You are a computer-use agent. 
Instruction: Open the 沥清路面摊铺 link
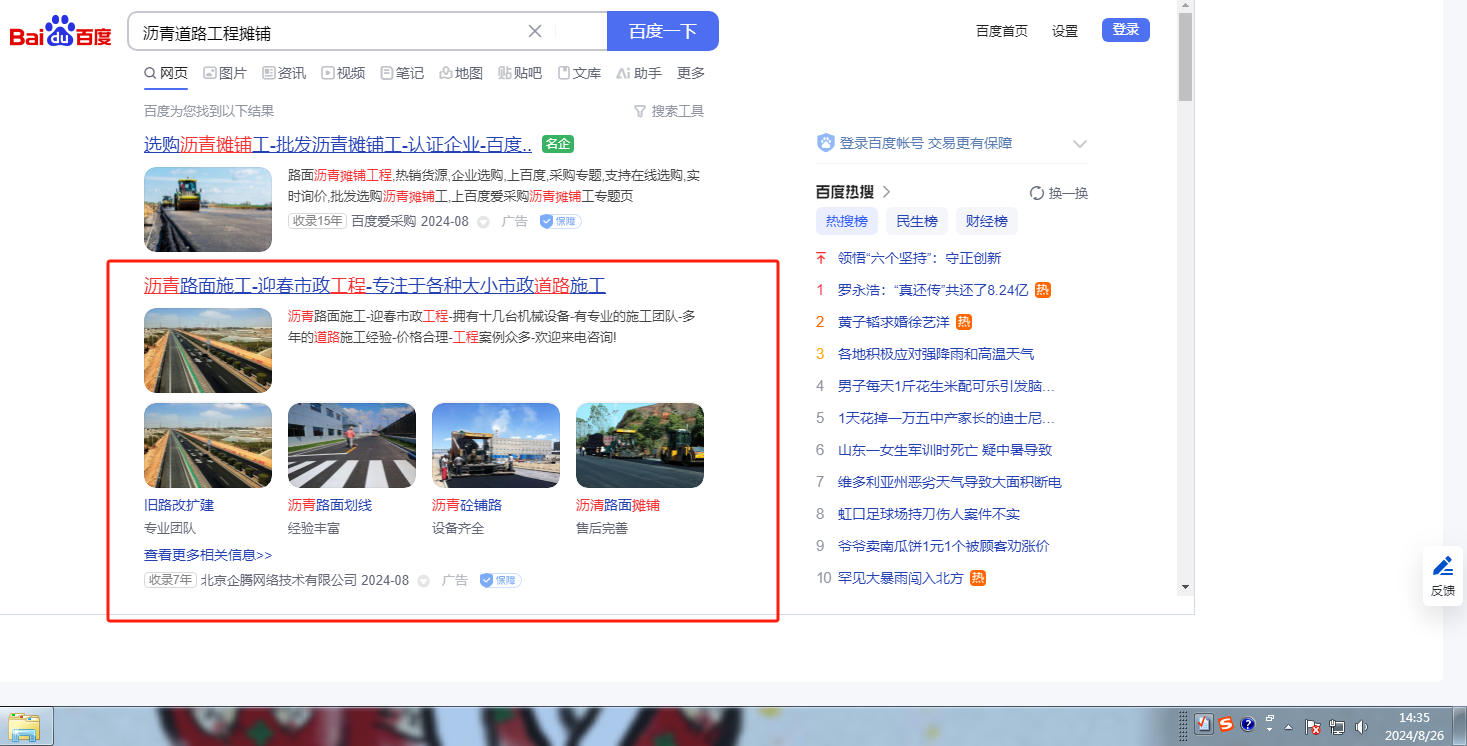click(618, 505)
